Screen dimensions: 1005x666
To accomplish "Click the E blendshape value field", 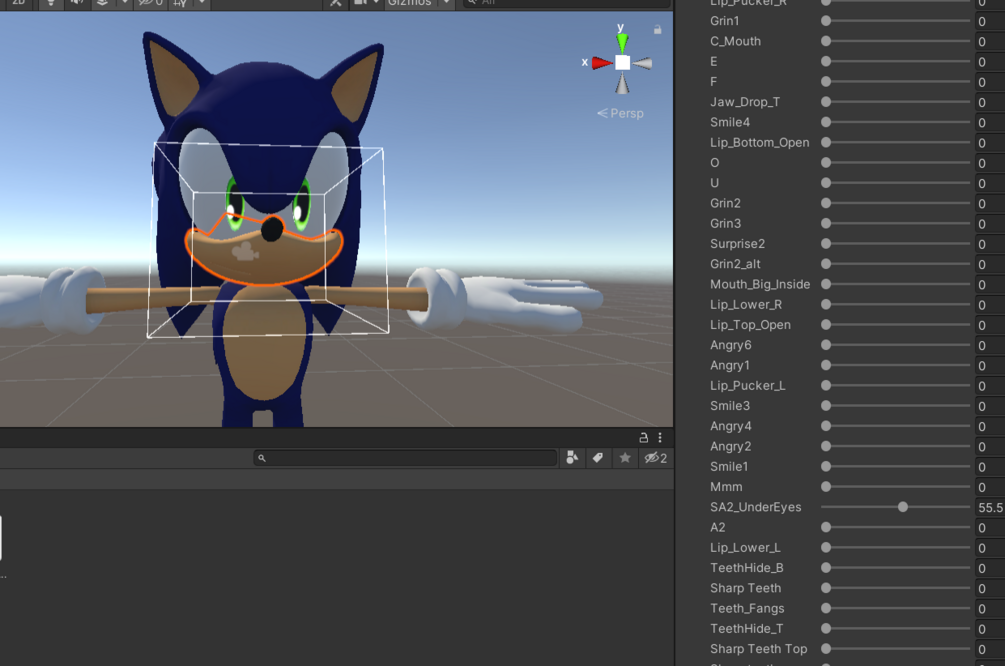I will click(x=990, y=62).
